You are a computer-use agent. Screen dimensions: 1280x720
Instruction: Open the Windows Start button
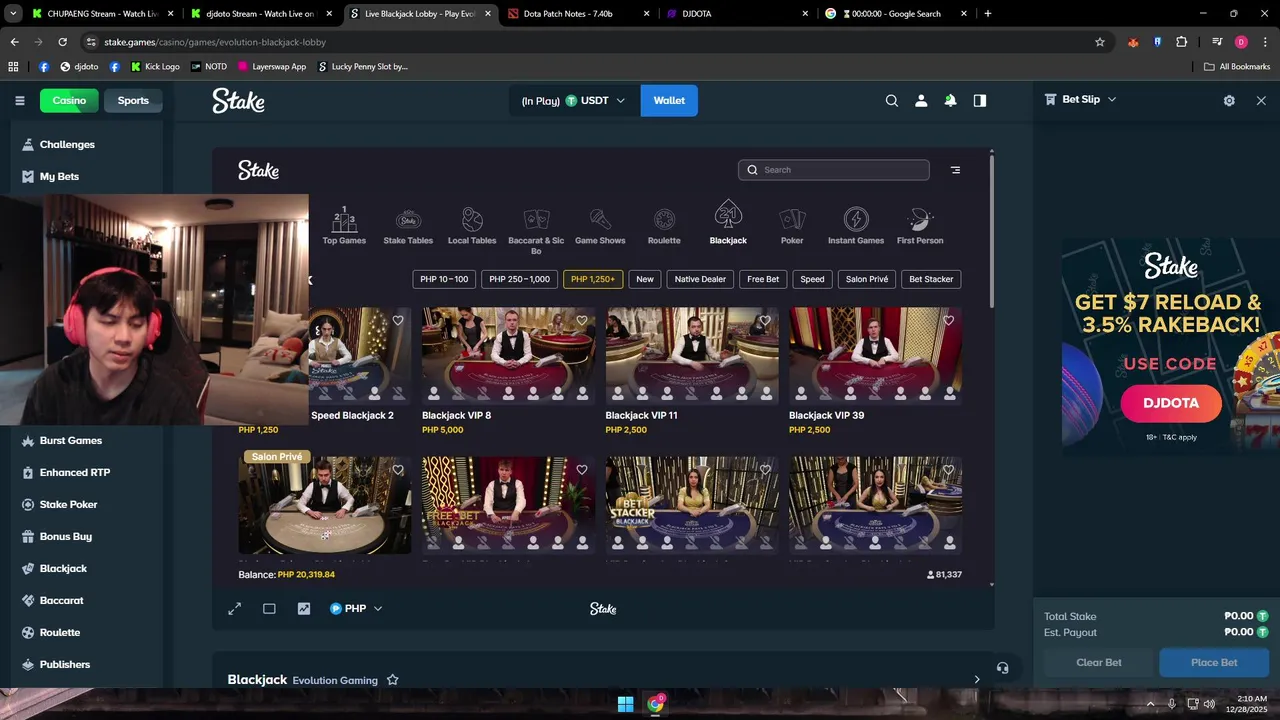pyautogui.click(x=625, y=704)
